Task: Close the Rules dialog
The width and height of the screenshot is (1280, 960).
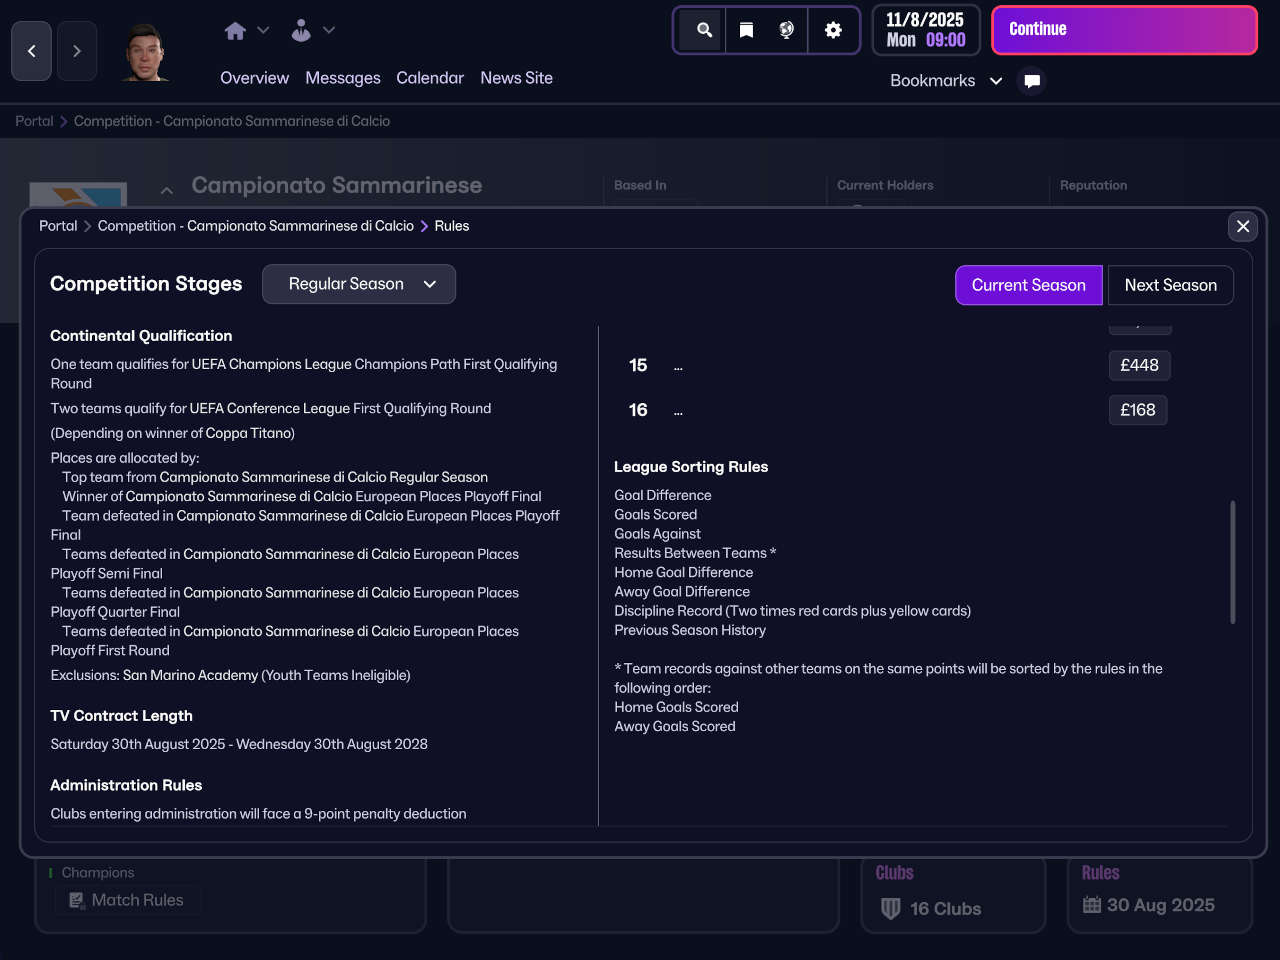Action: pos(1243,226)
